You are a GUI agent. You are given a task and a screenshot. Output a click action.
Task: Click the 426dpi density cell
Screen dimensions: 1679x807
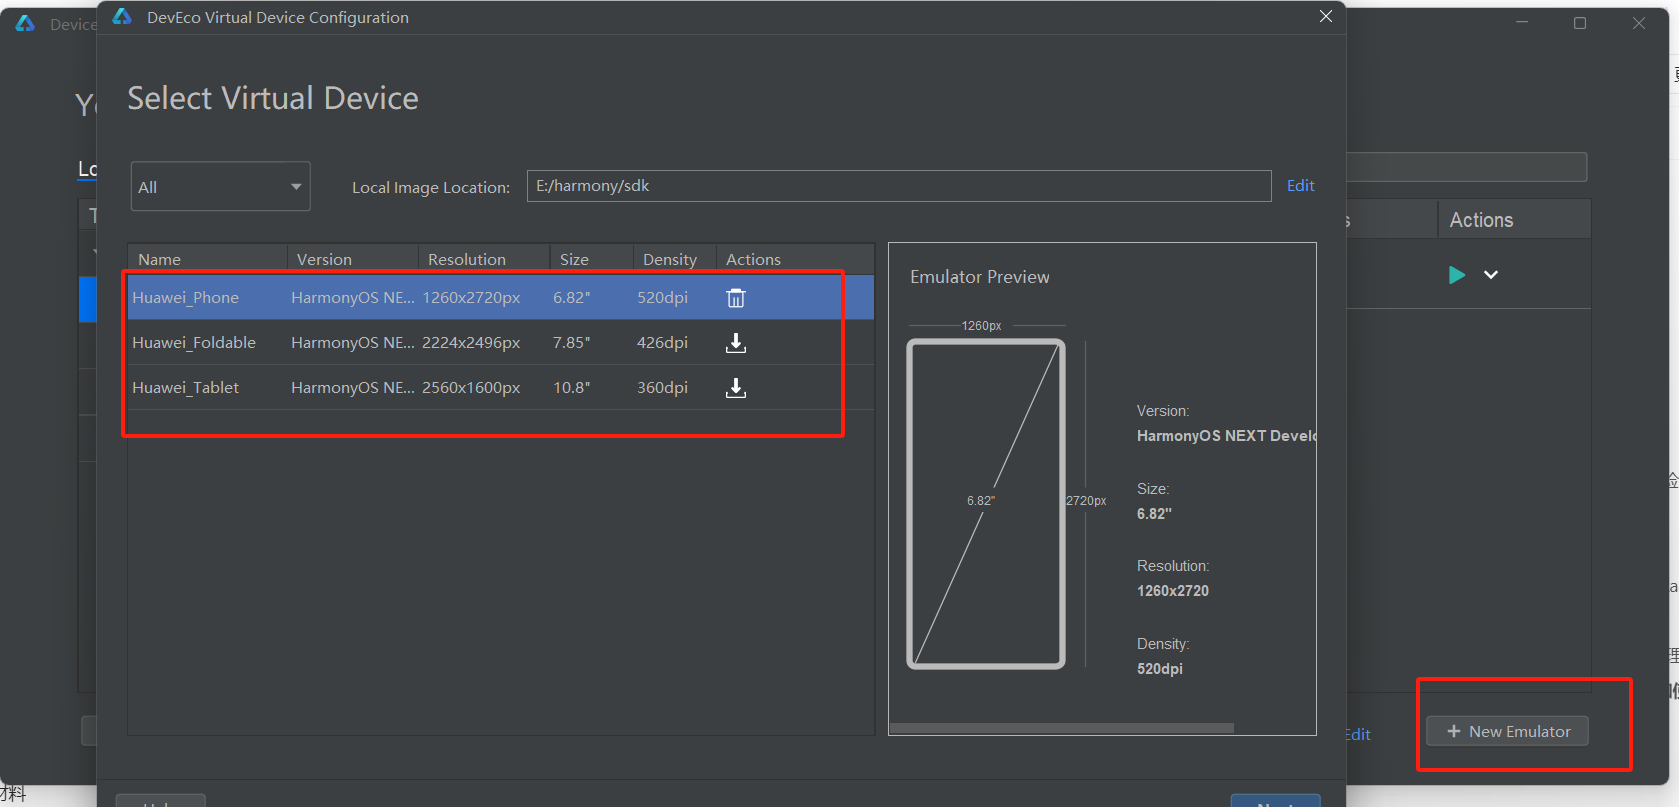662,343
